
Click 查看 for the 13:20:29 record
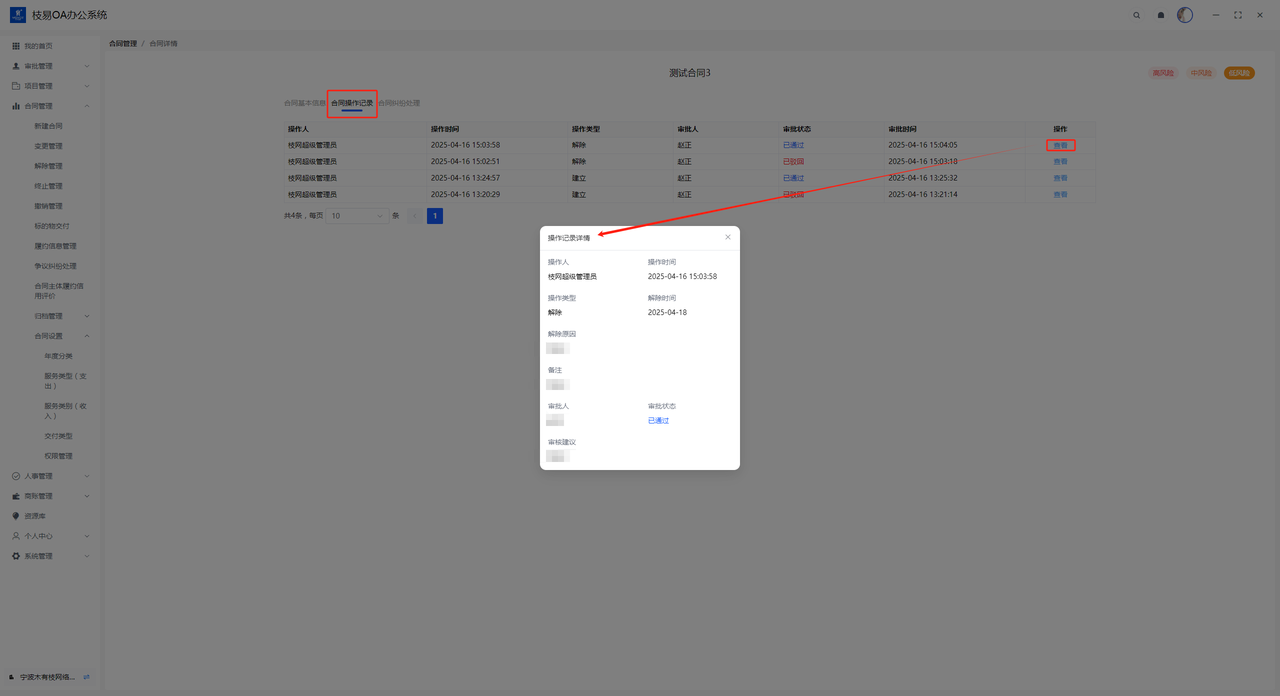[x=1060, y=195]
